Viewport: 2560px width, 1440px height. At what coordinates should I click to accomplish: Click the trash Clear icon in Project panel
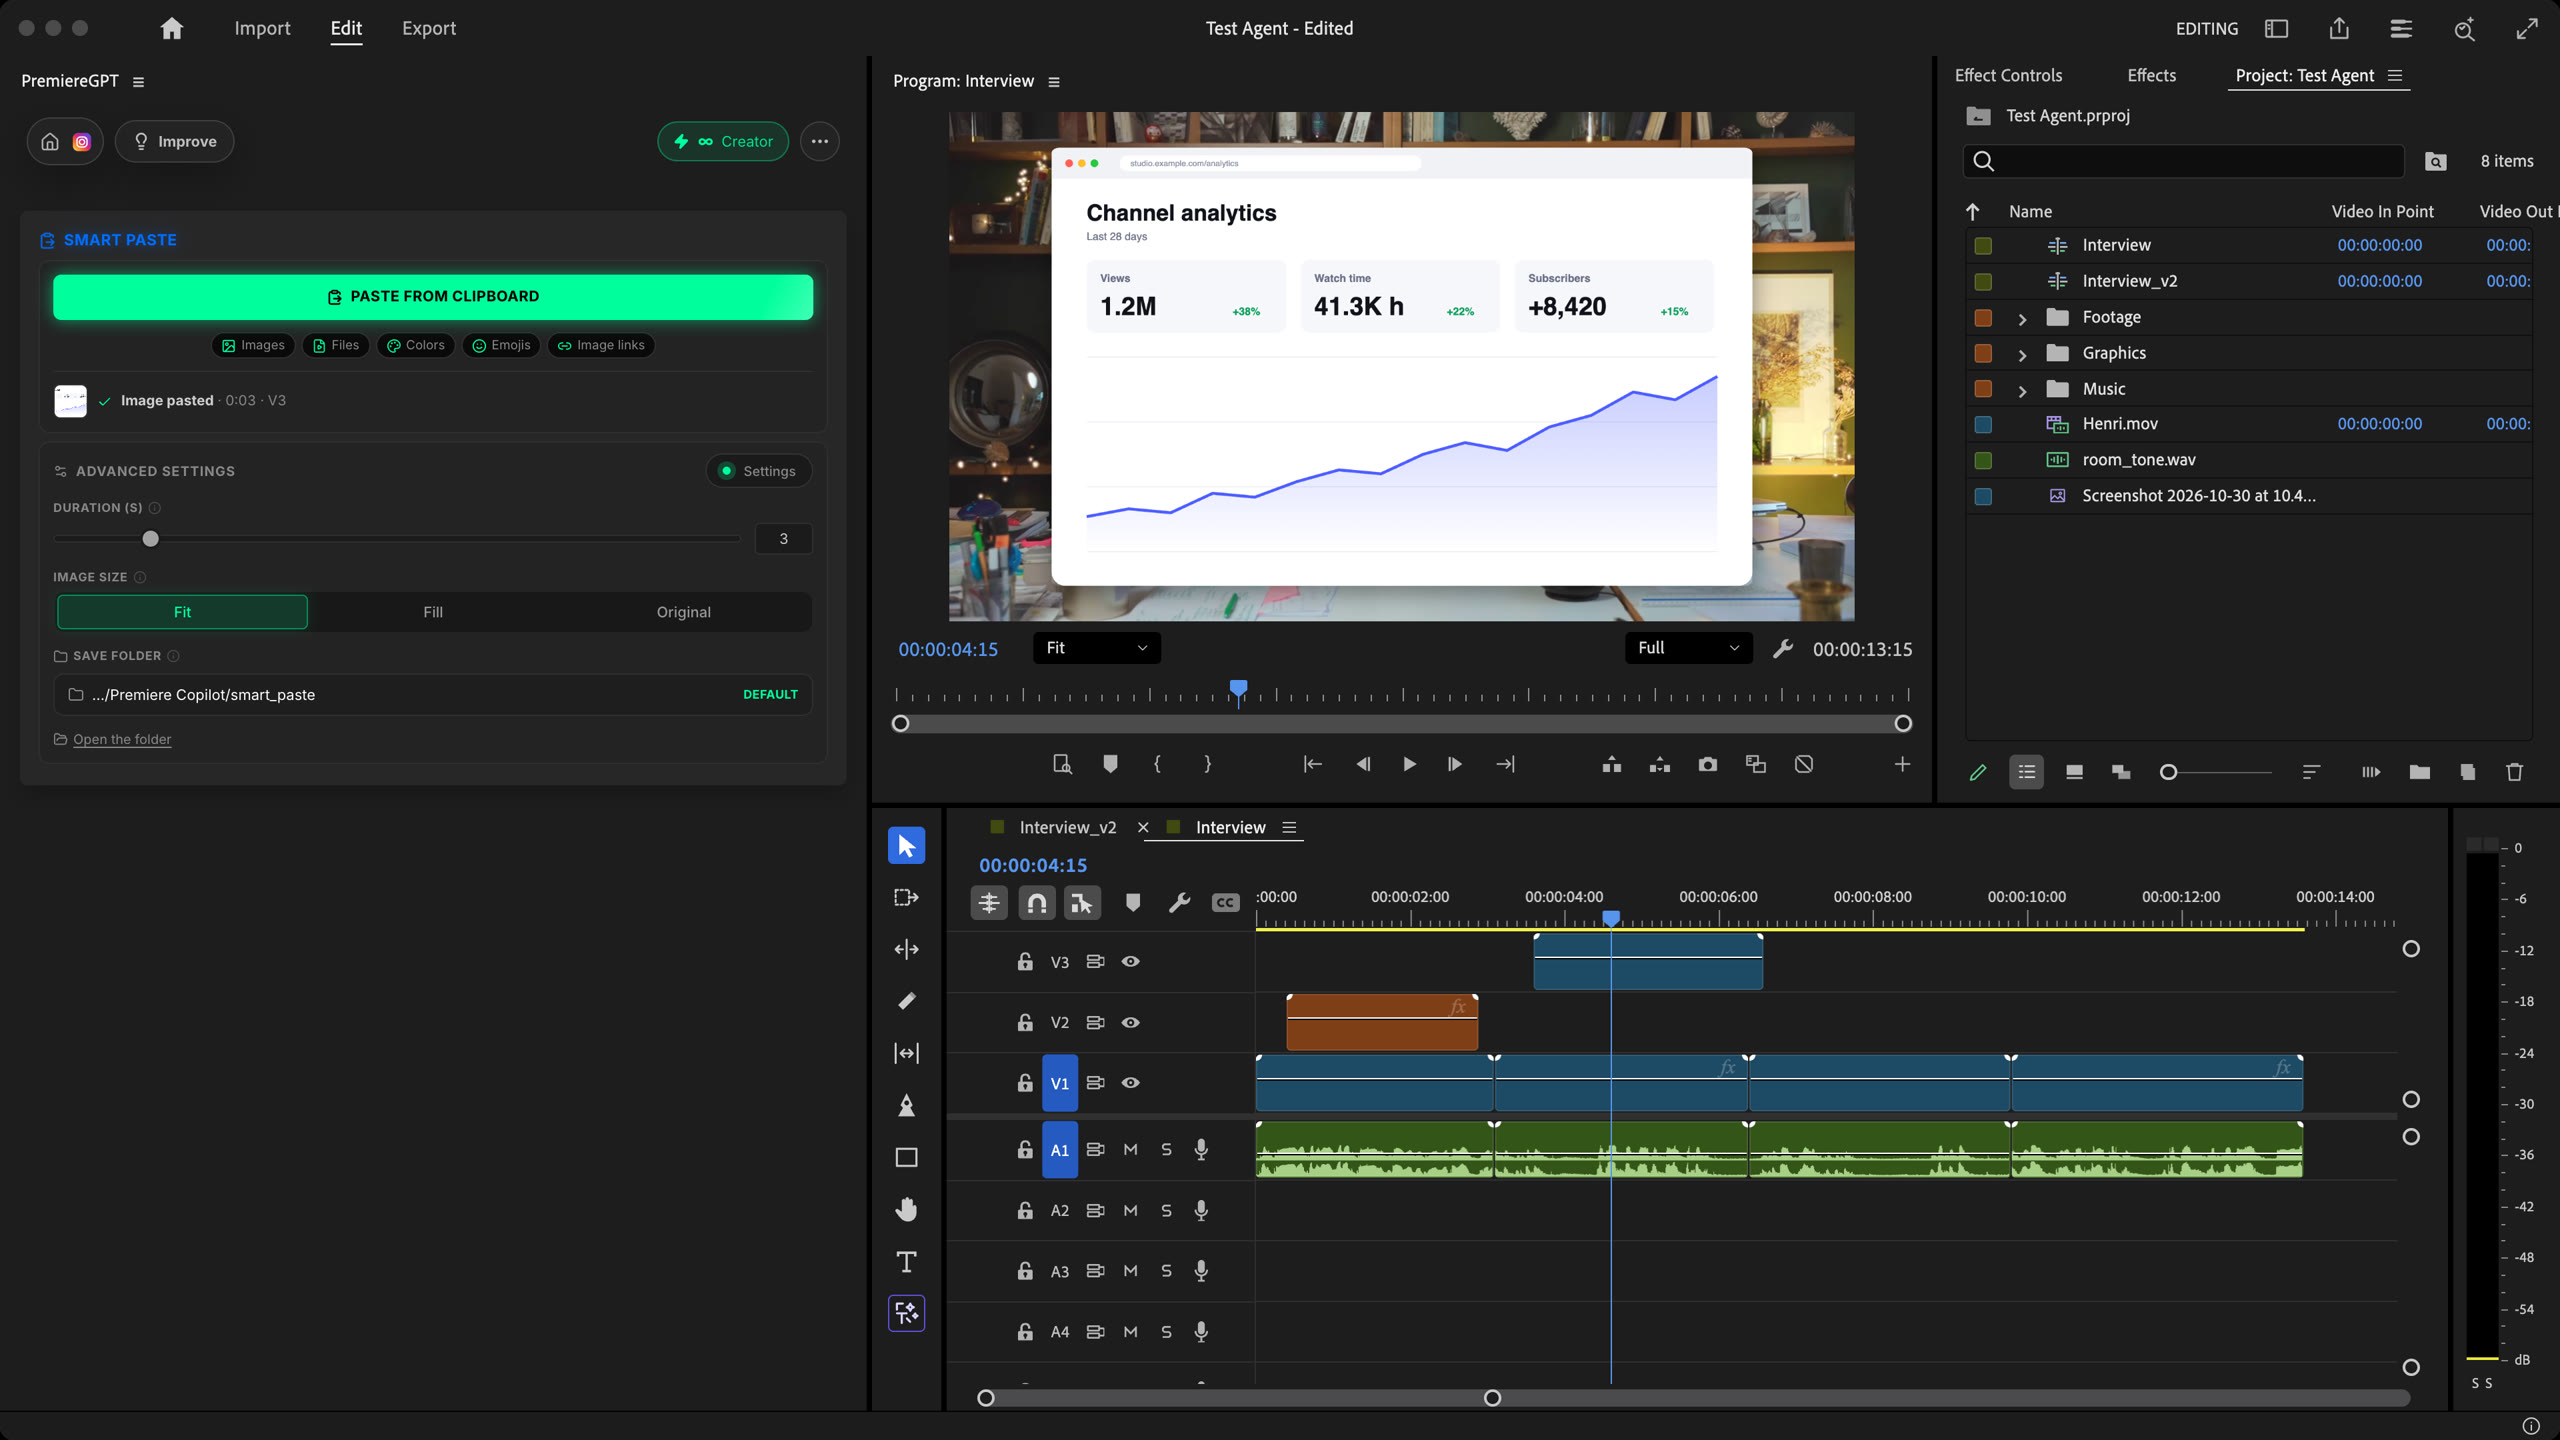point(2514,772)
